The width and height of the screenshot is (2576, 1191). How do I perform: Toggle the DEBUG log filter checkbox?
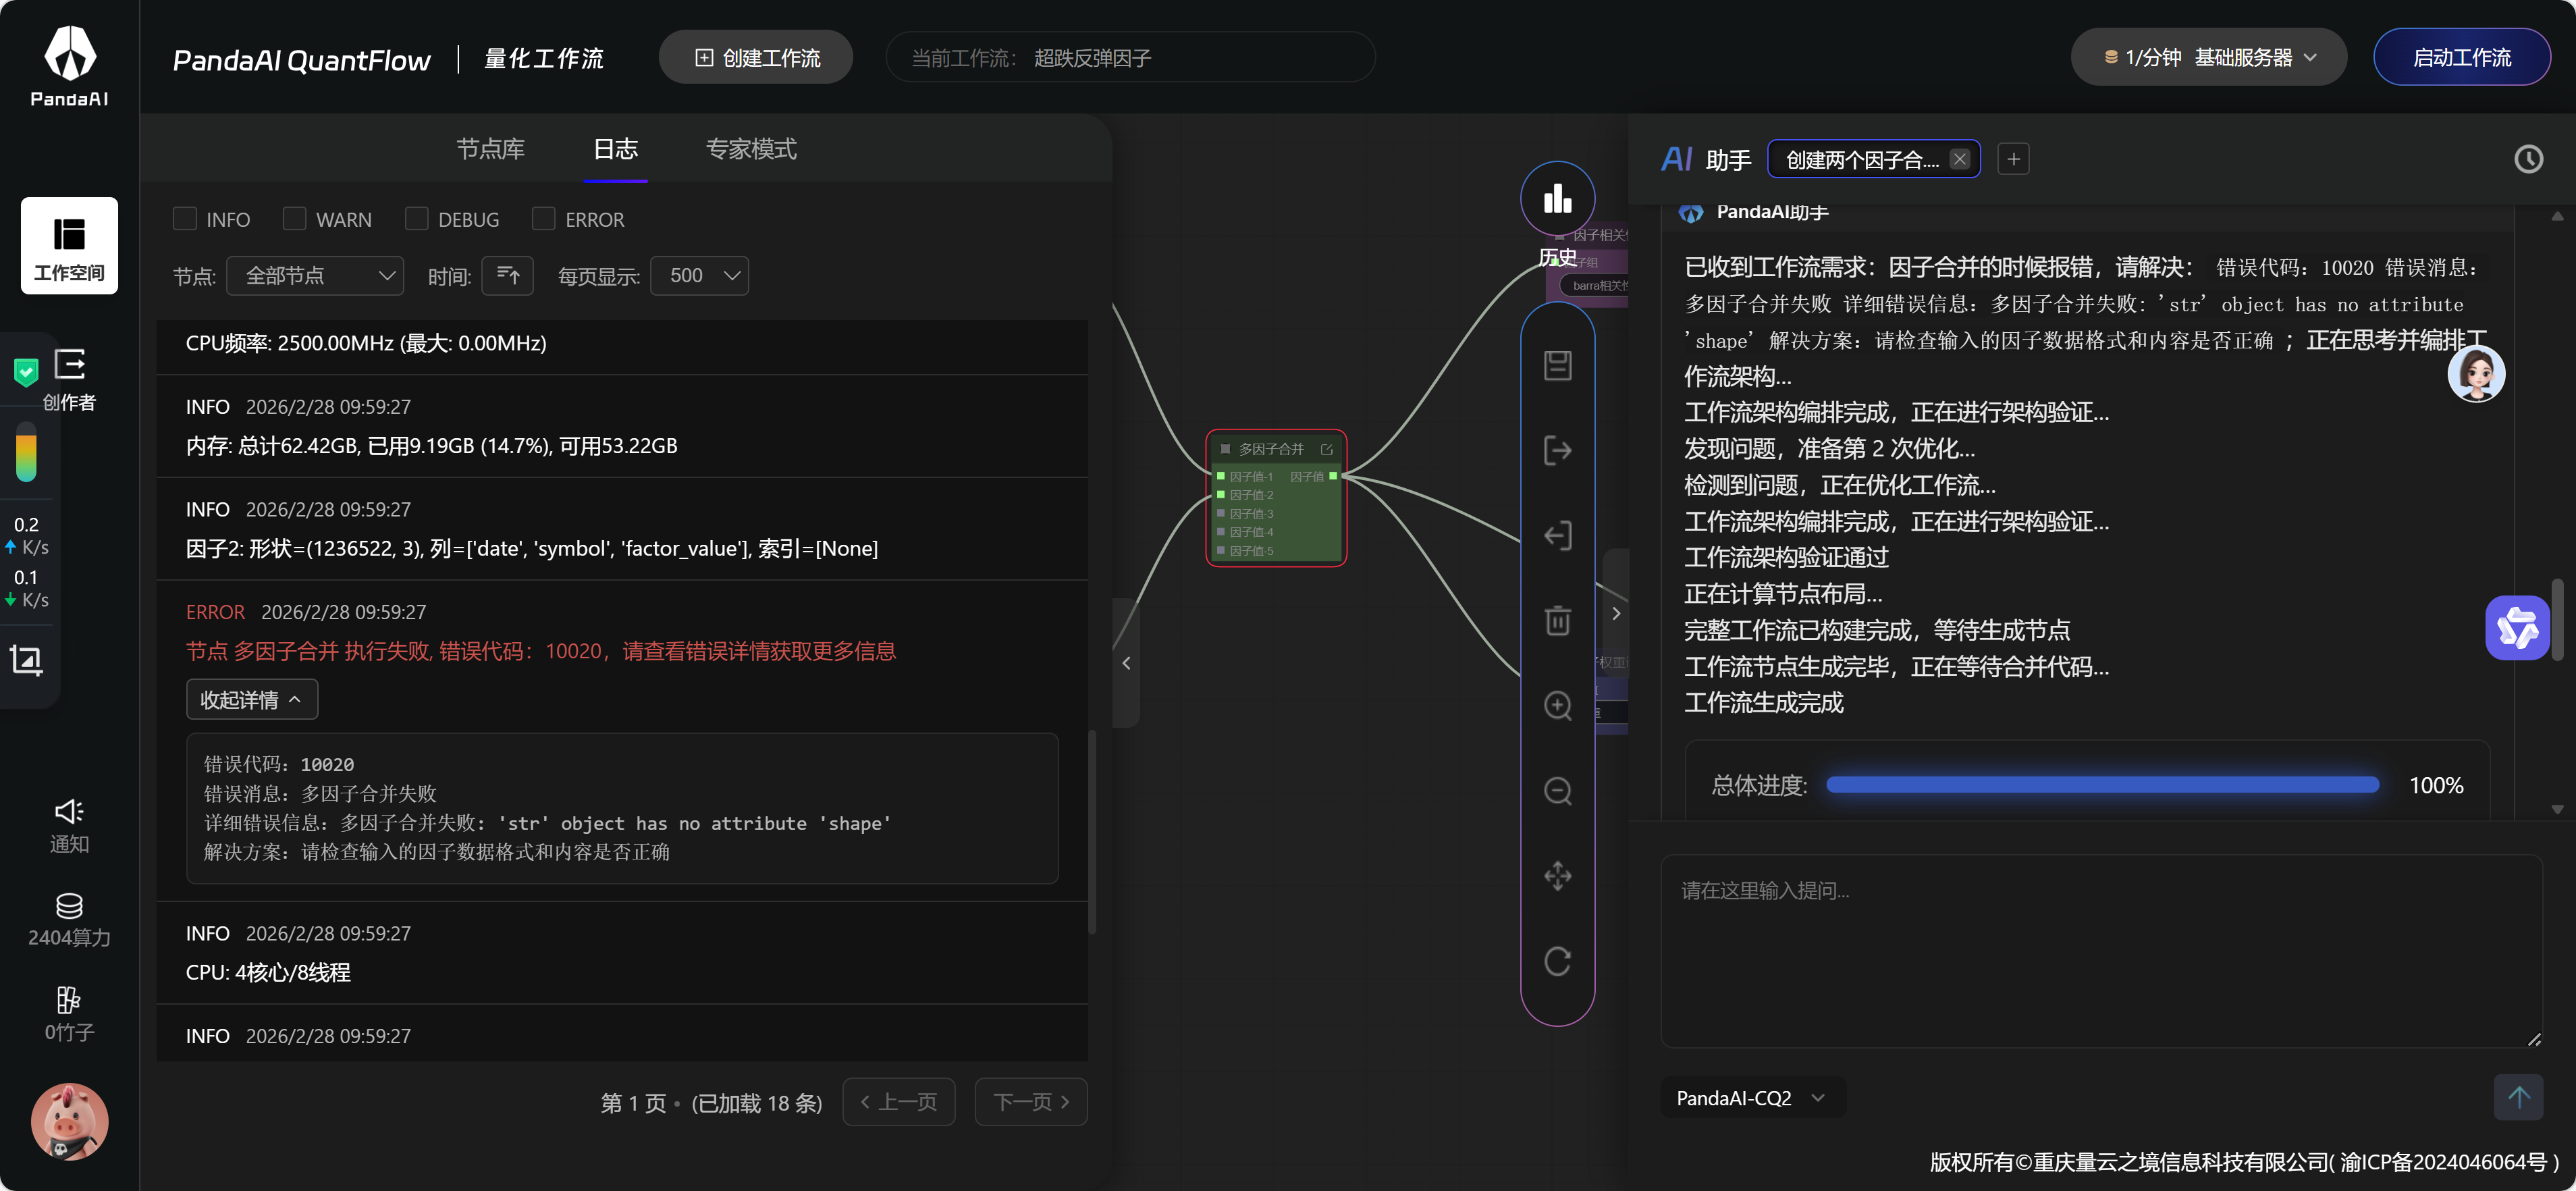point(417,218)
